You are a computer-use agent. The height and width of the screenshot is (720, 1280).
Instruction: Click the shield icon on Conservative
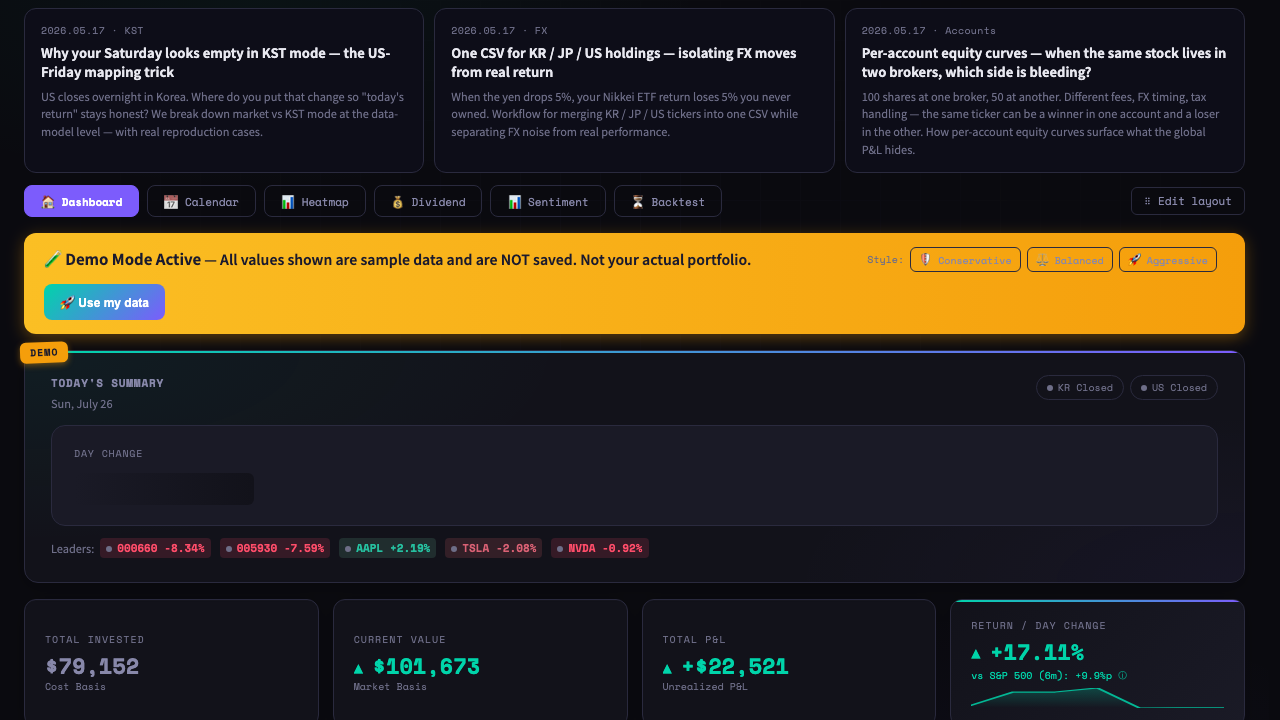coord(925,260)
